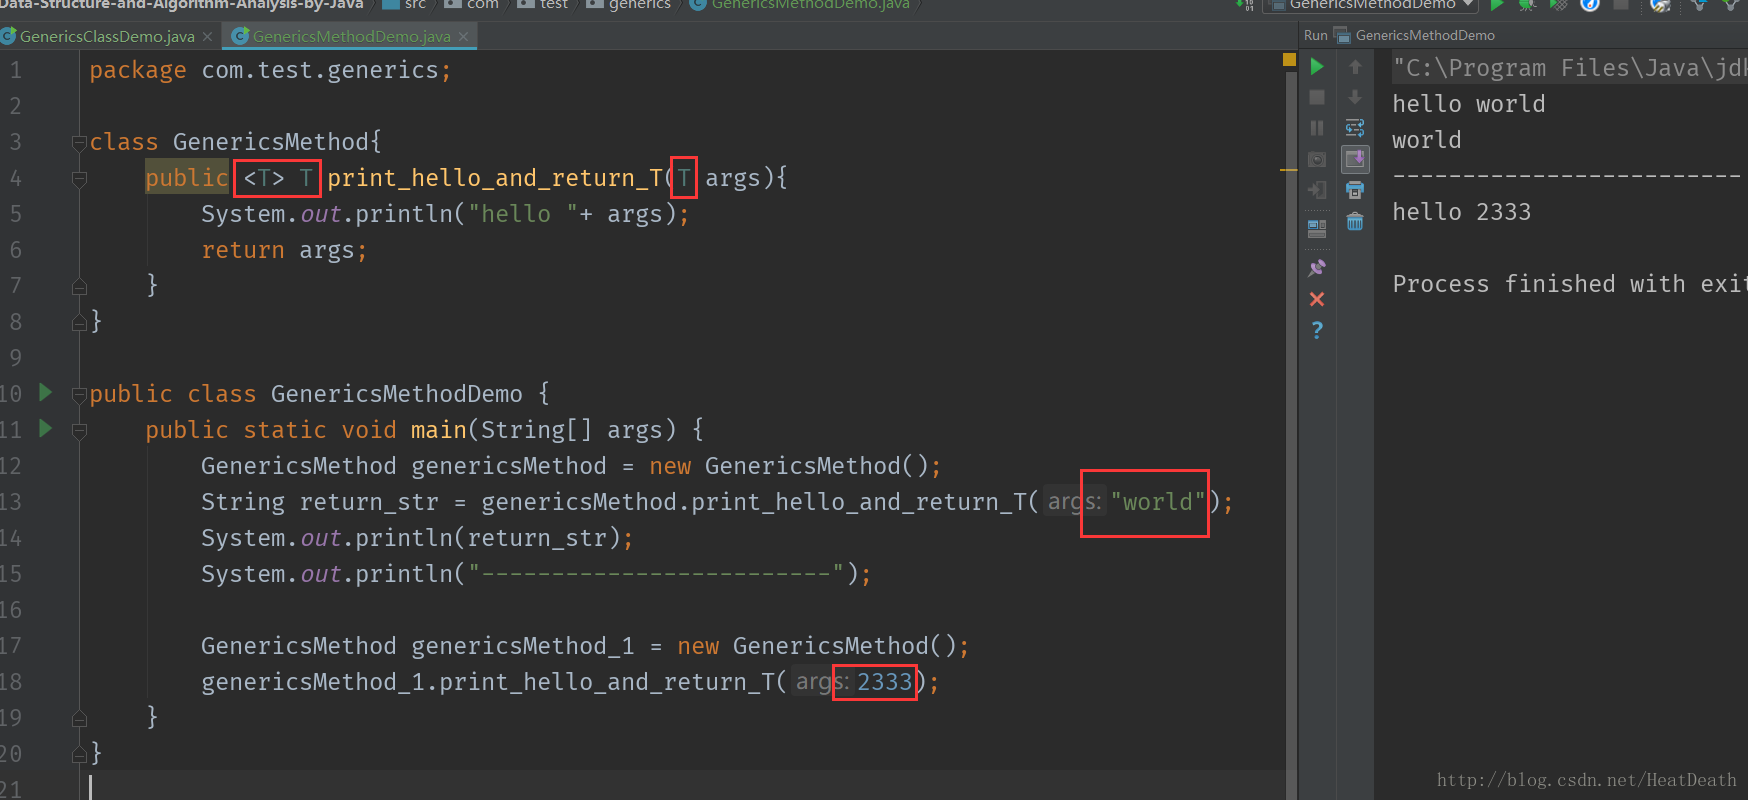This screenshot has width=1748, height=800.
Task: Click the Stop square in Run panel
Action: 1317,97
